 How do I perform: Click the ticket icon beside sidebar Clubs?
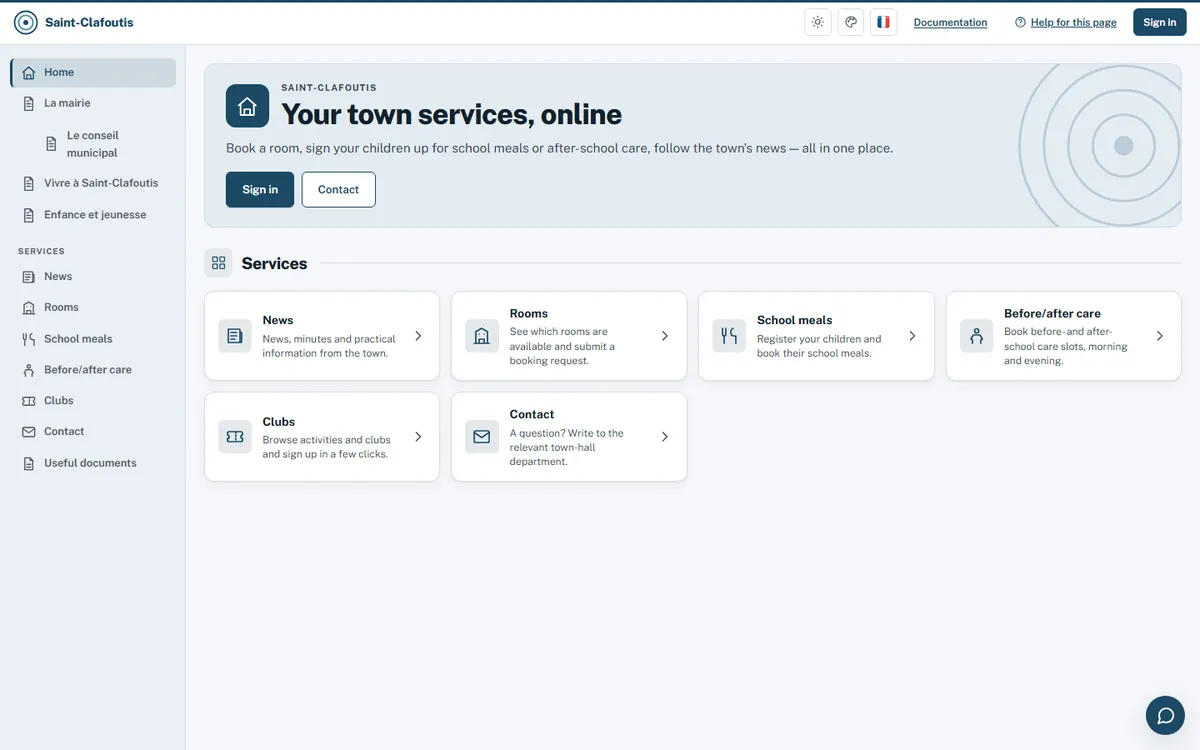[x=29, y=401]
